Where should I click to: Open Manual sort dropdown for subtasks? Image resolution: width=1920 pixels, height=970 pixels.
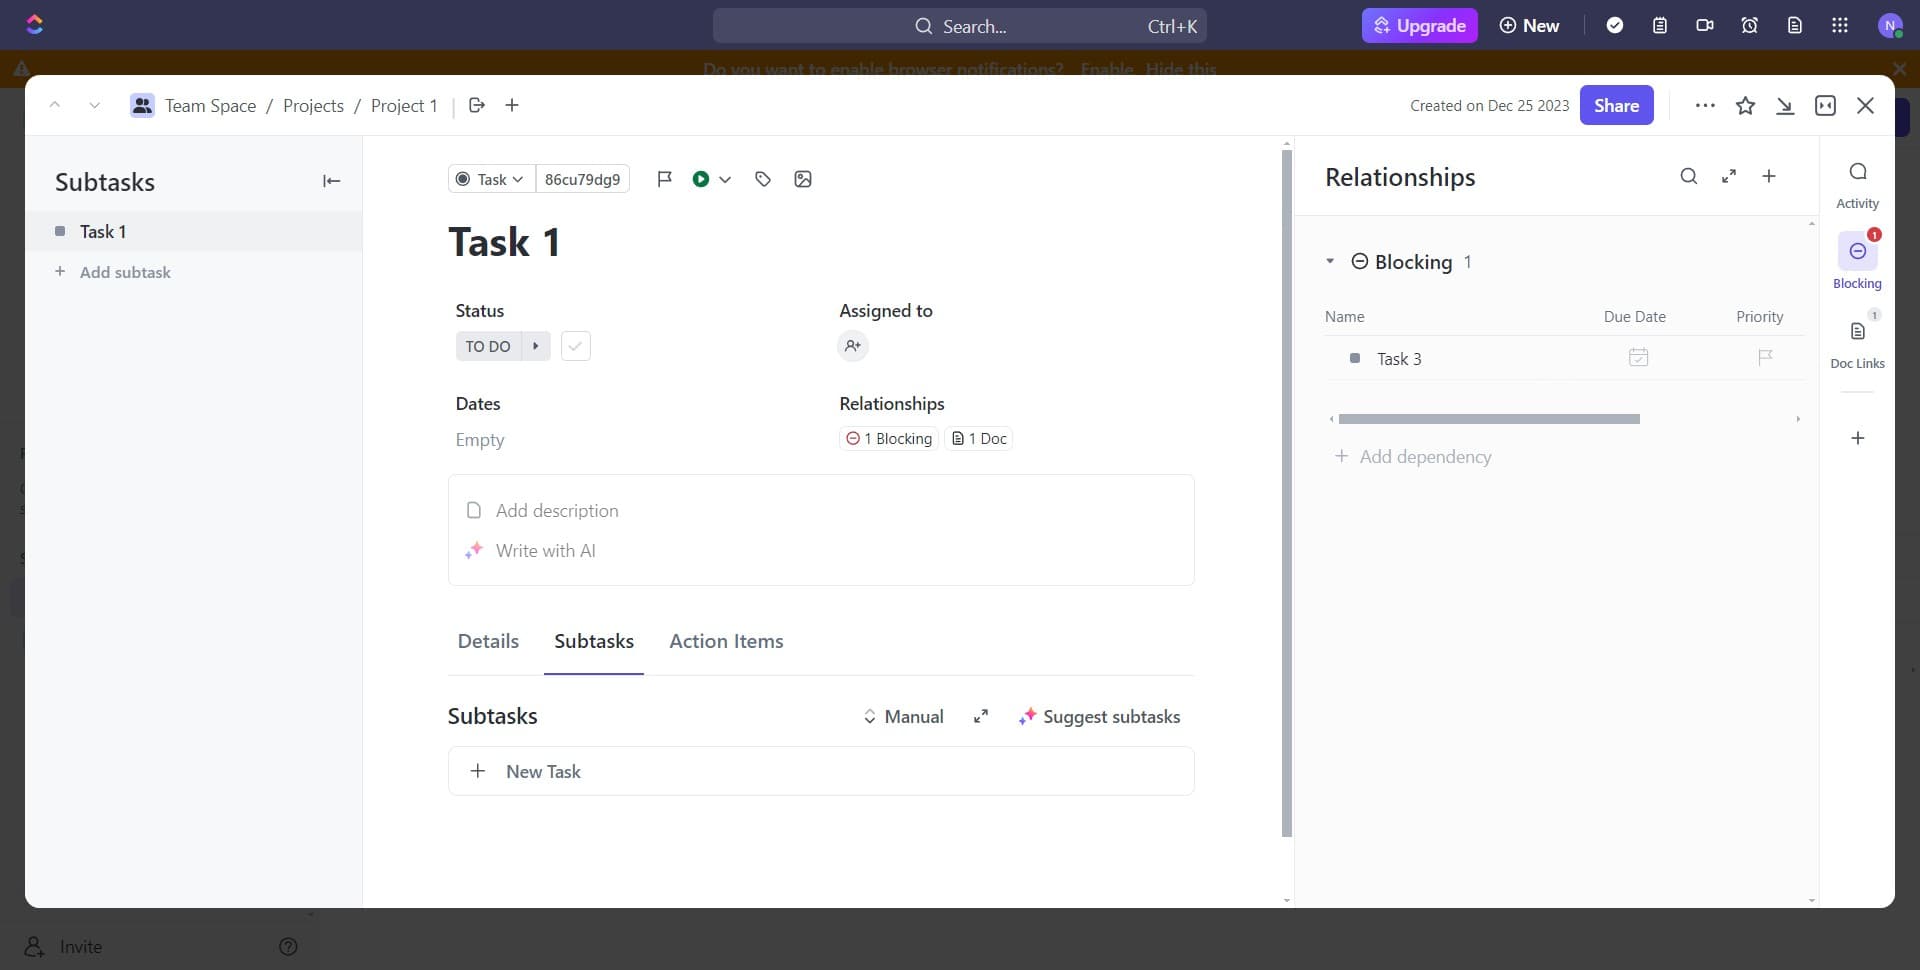coord(903,717)
